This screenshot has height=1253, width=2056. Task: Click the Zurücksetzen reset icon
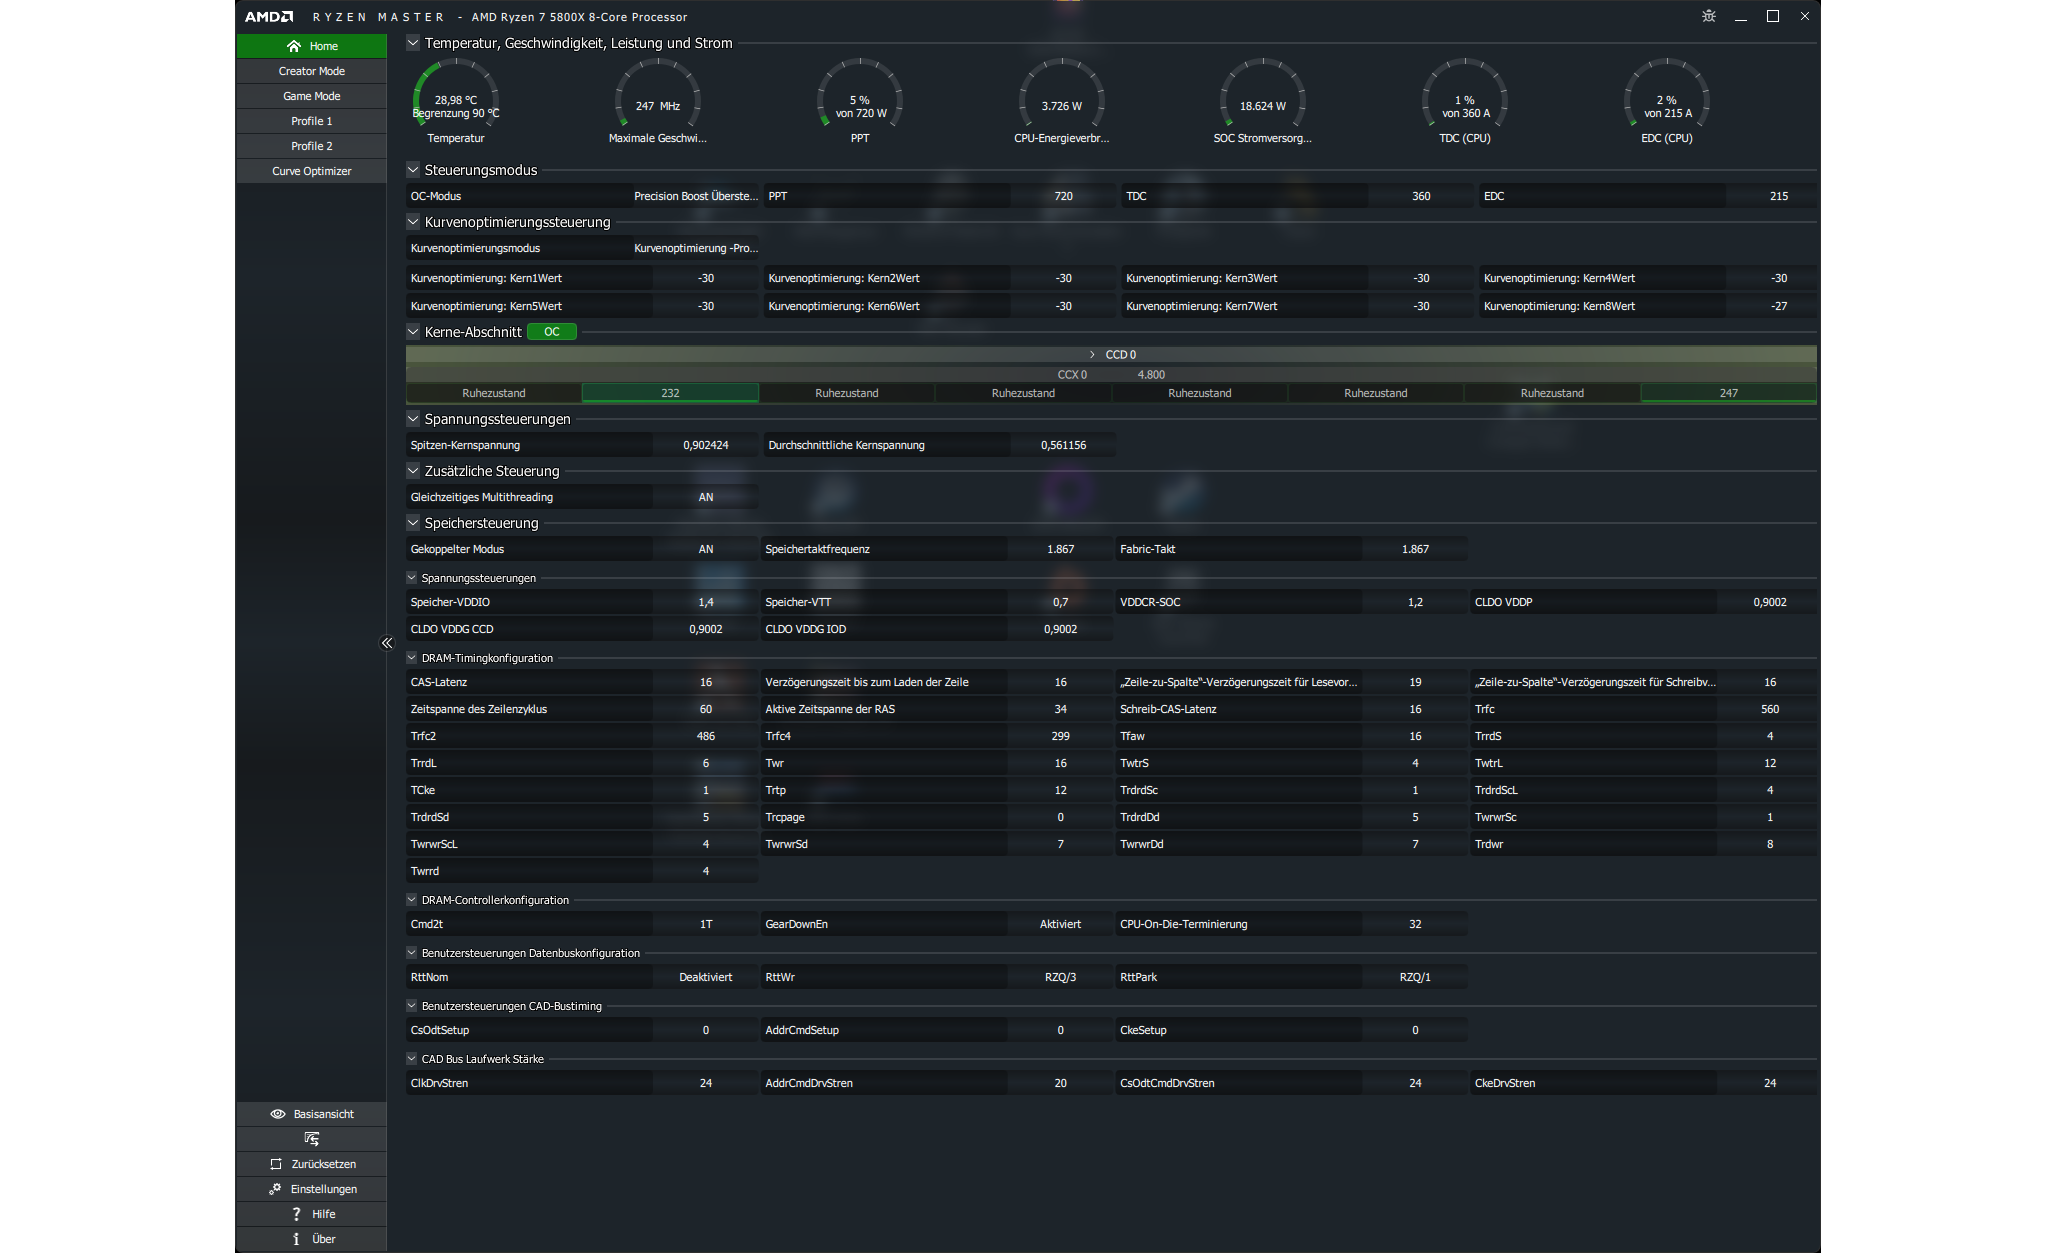click(276, 1164)
